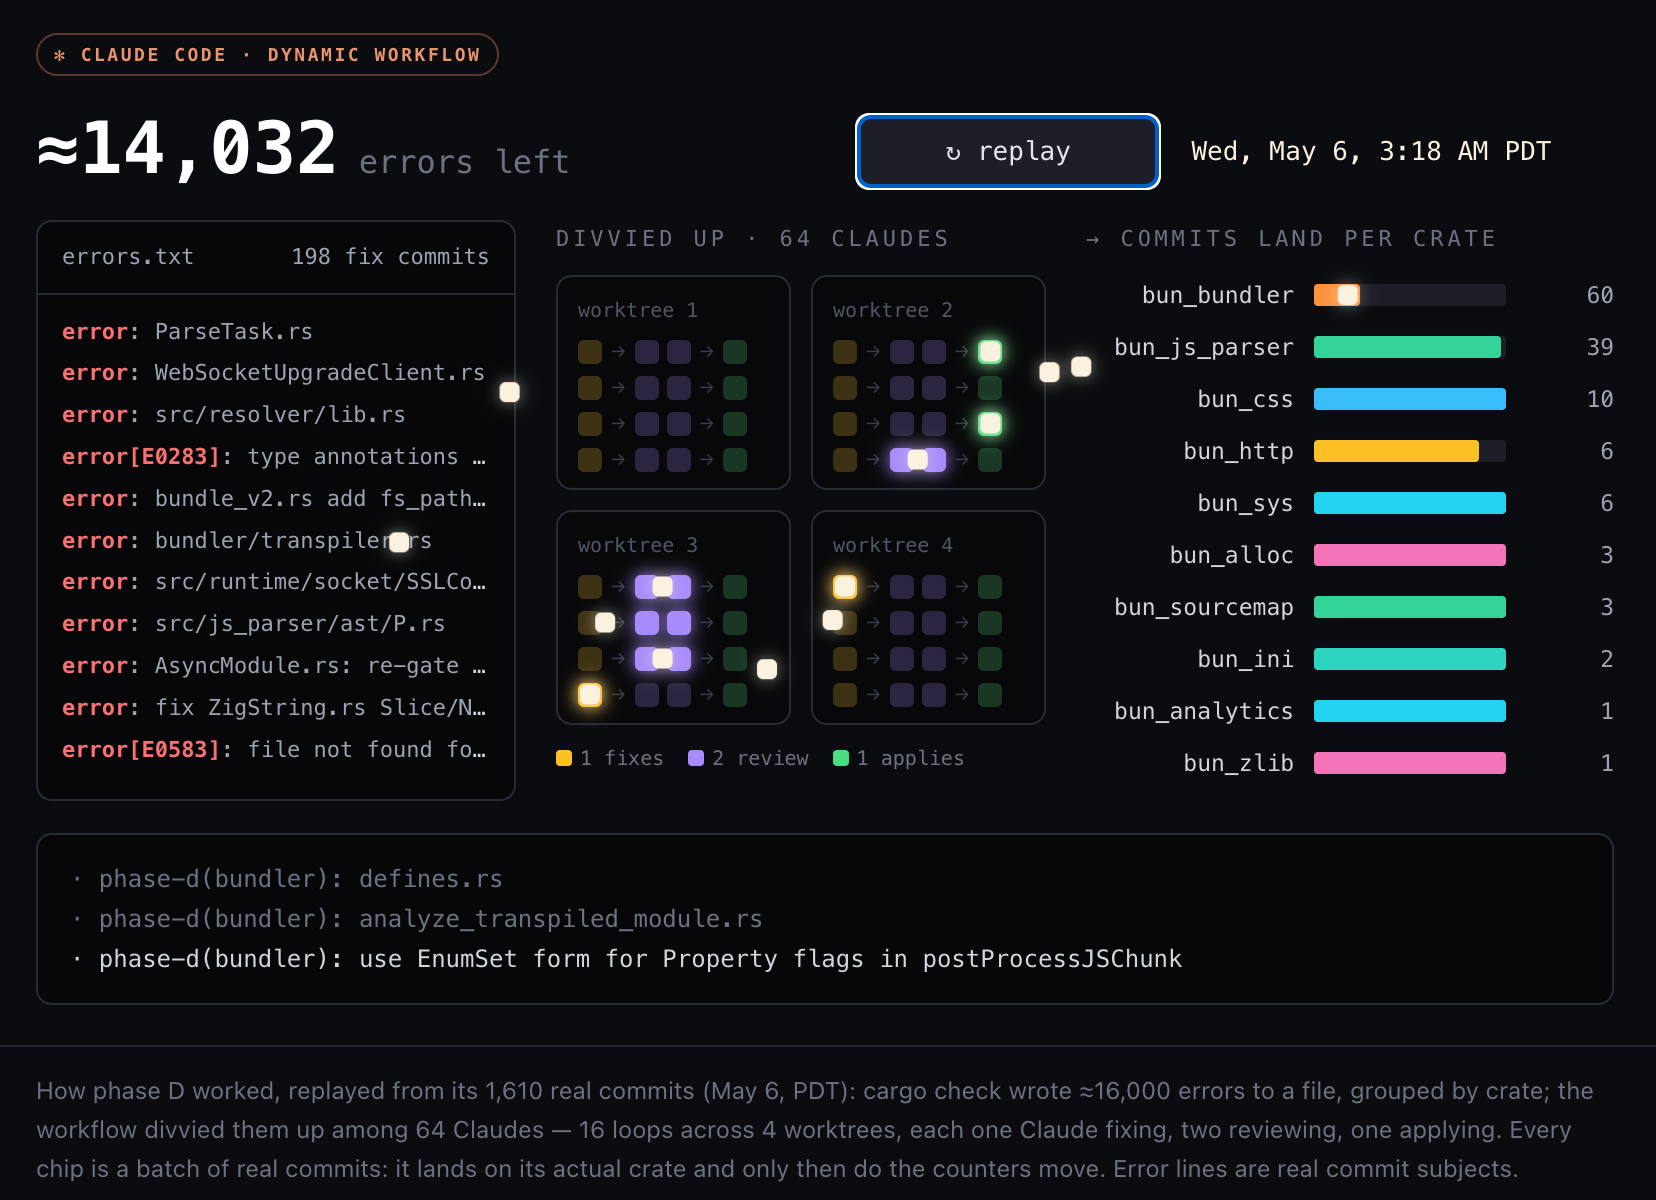
Task: Click the Claude Code Dynamic Workflow badge
Action: (267, 55)
